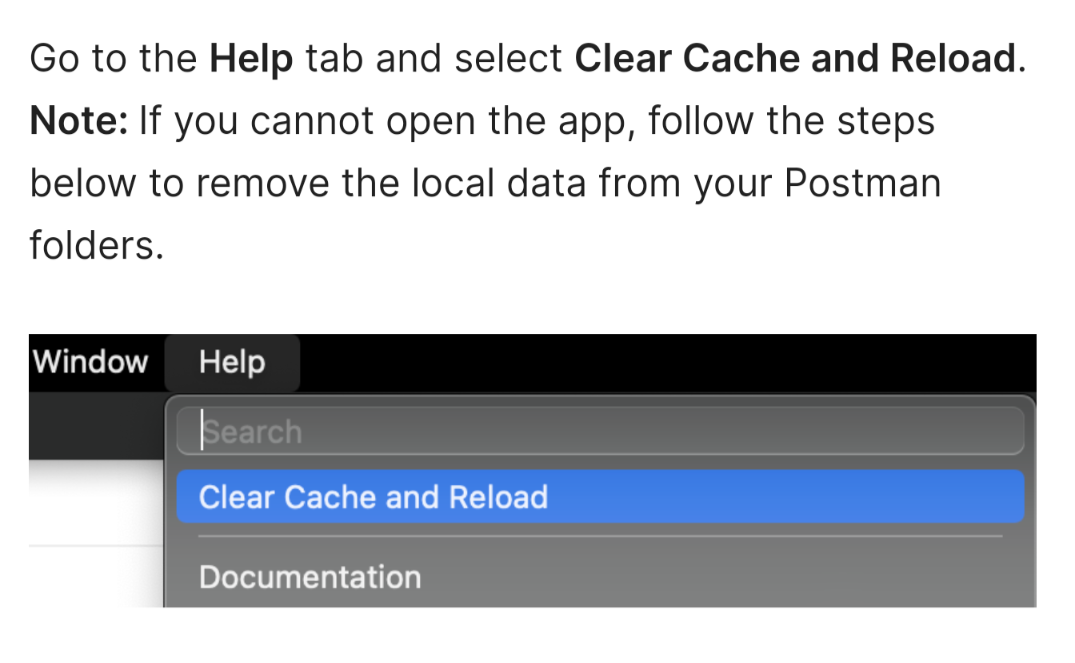
Task: Click bold Clear Cache and Reload in the paragraph
Action: pos(795,58)
